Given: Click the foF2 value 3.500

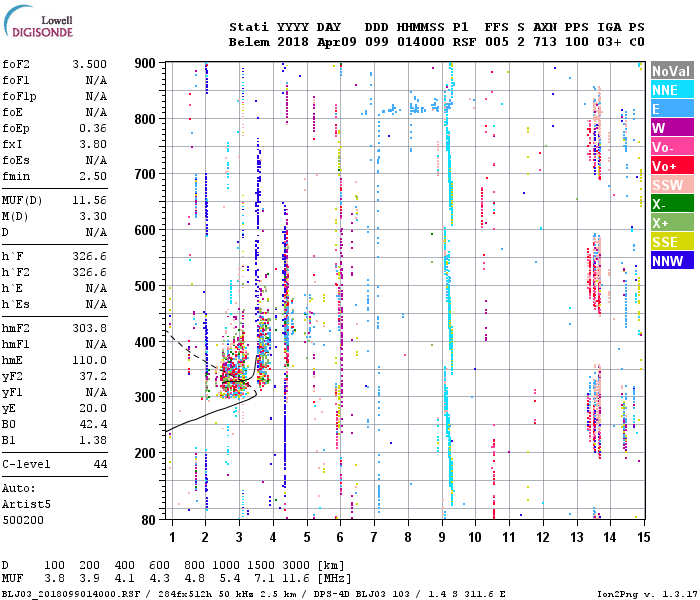Looking at the screenshot, I should 90,64.
